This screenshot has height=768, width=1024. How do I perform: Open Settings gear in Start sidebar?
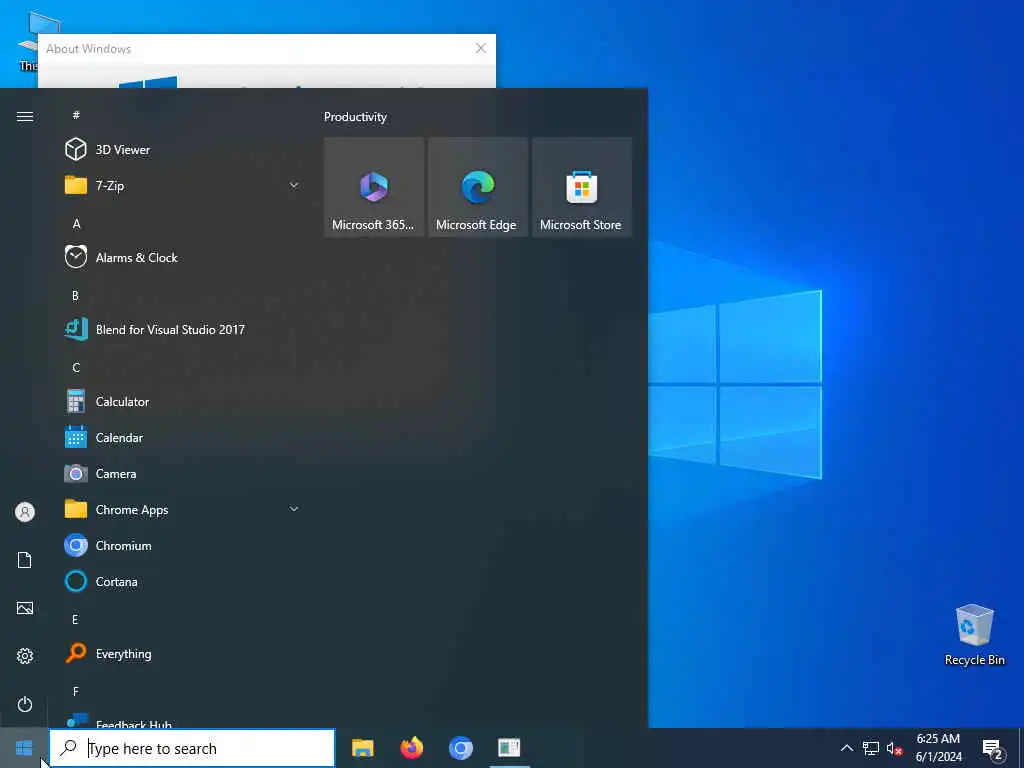(x=25, y=656)
